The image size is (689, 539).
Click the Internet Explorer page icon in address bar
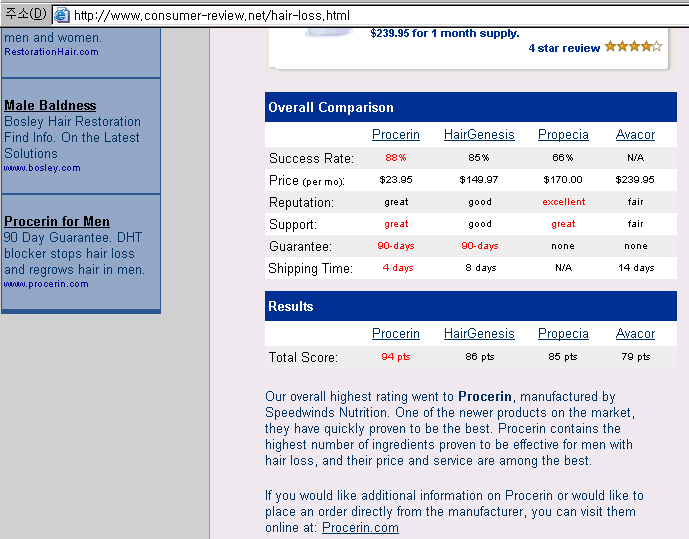(x=62, y=15)
